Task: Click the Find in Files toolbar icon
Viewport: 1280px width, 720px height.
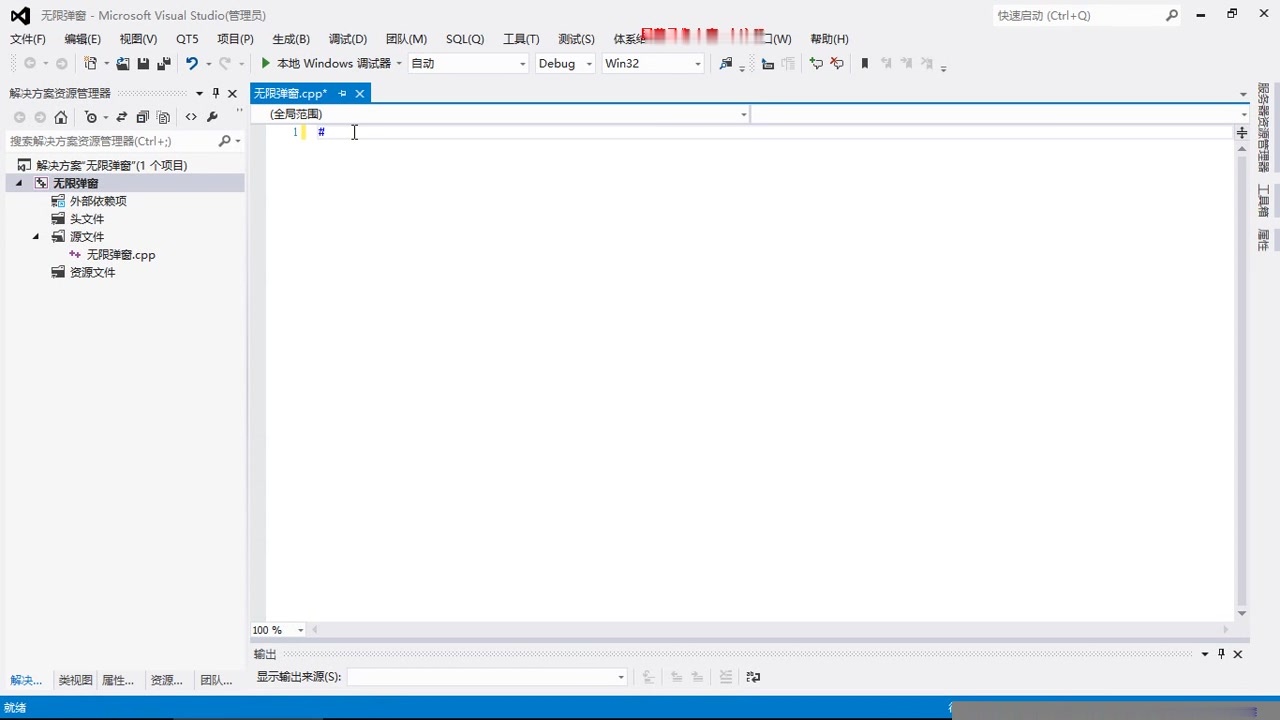Action: coord(726,63)
